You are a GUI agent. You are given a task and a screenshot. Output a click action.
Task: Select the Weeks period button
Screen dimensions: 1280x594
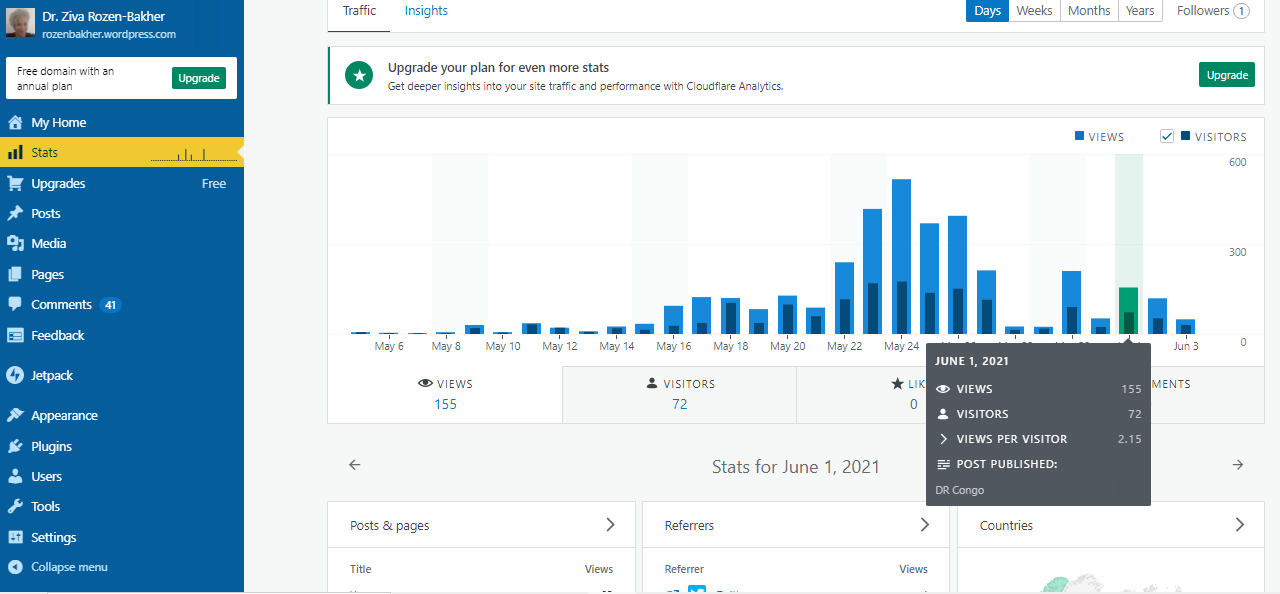click(x=1034, y=11)
